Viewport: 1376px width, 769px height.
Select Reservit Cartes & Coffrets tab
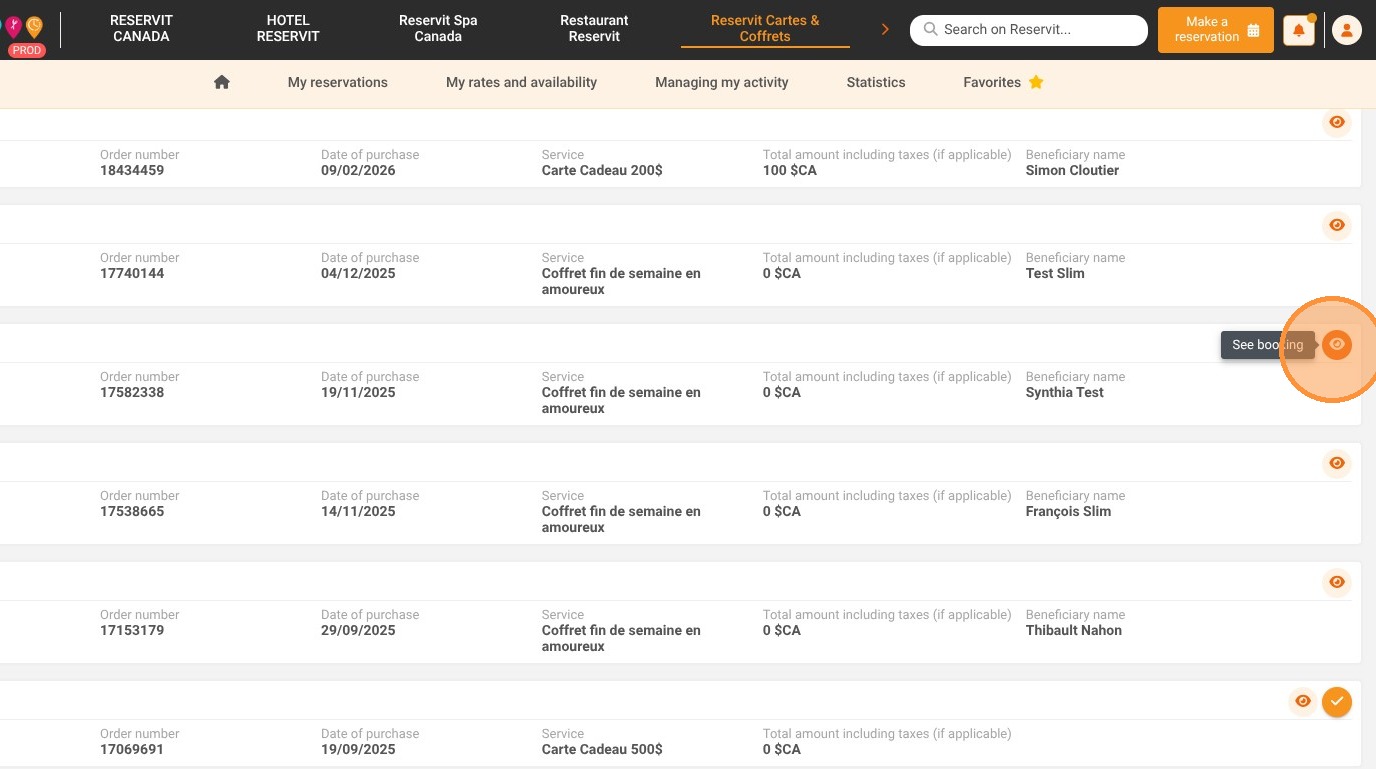pos(765,28)
